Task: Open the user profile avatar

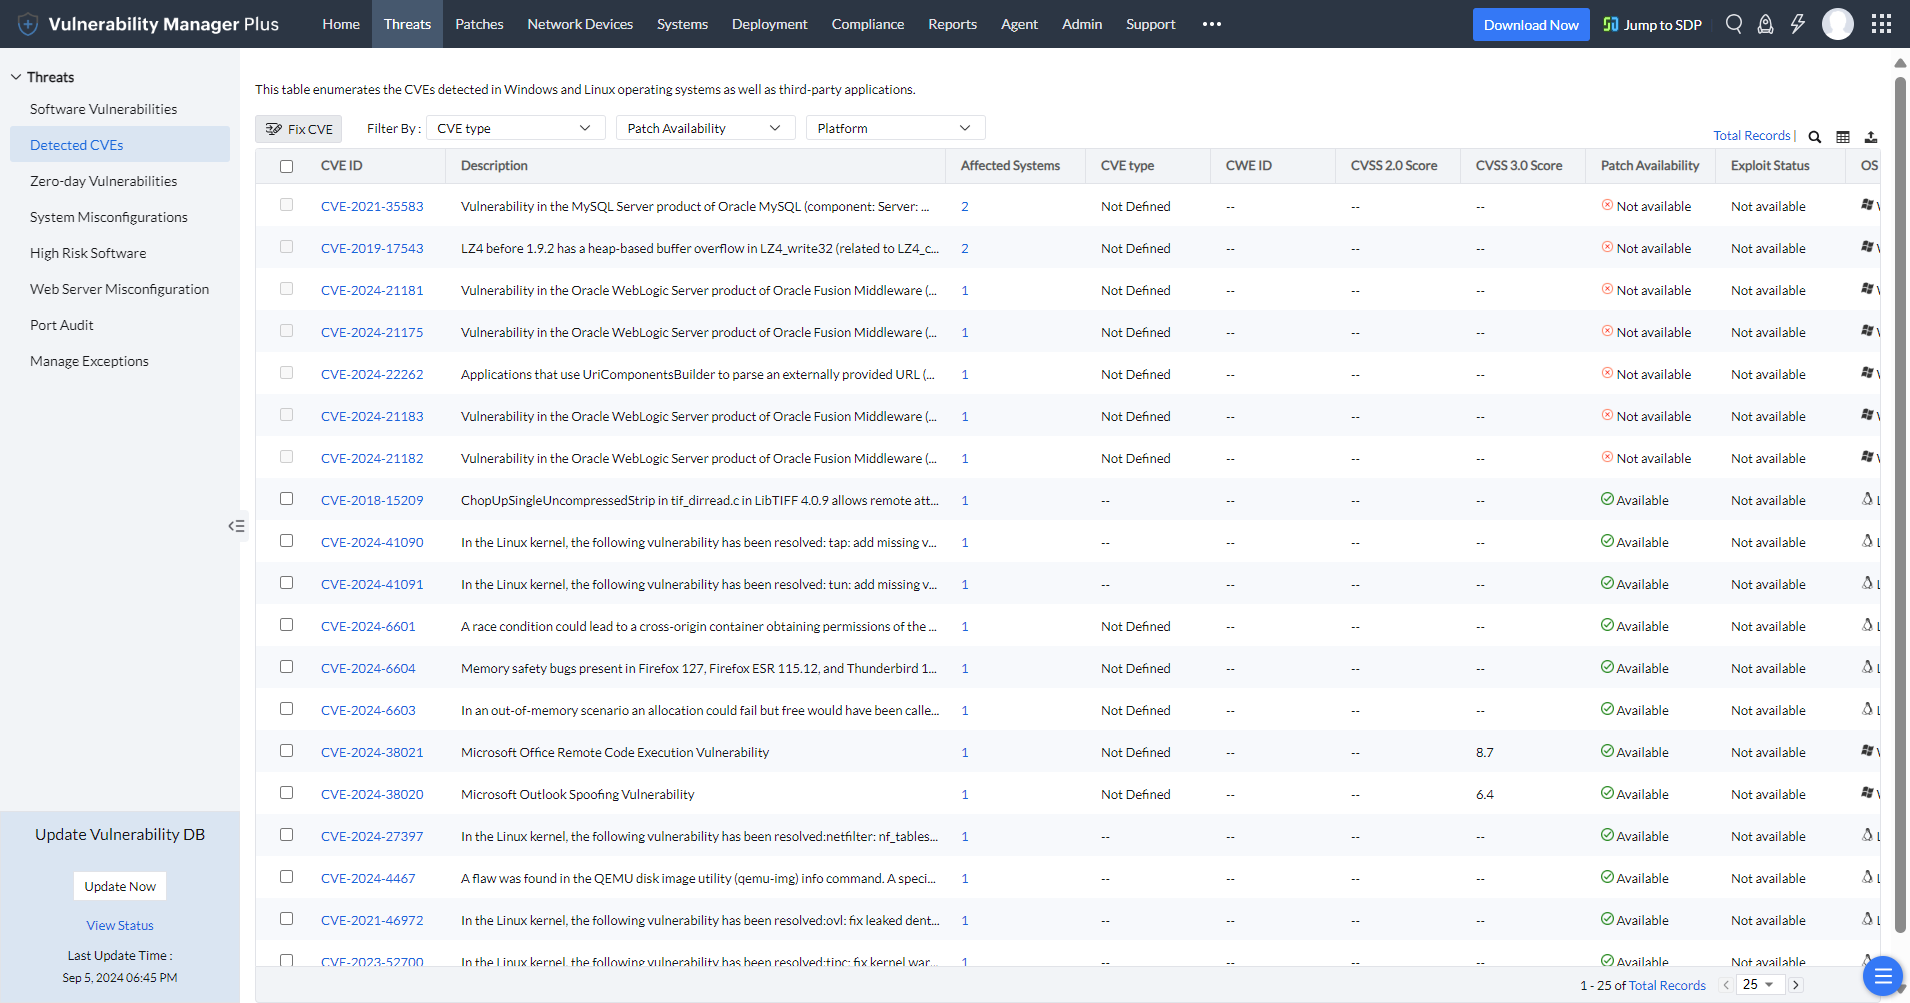Action: [1837, 23]
